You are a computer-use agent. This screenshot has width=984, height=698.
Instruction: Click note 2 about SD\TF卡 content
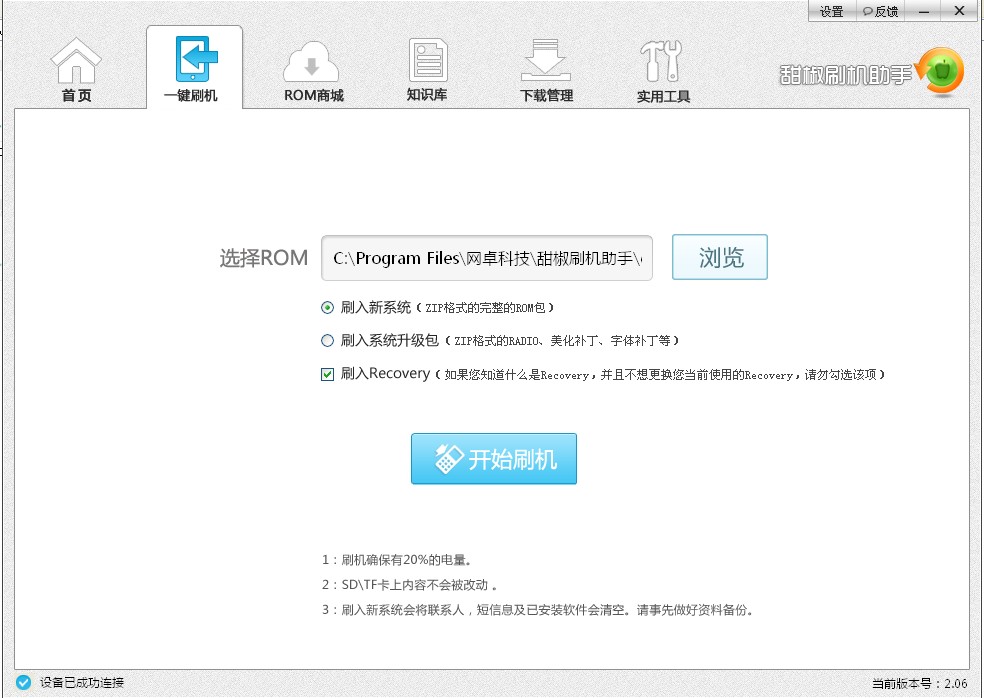point(409,584)
